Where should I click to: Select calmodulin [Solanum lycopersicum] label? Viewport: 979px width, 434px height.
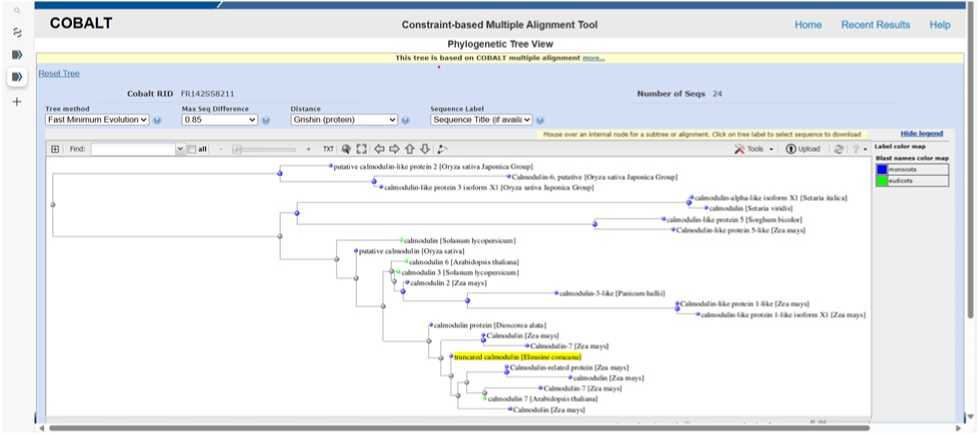pyautogui.click(x=460, y=240)
